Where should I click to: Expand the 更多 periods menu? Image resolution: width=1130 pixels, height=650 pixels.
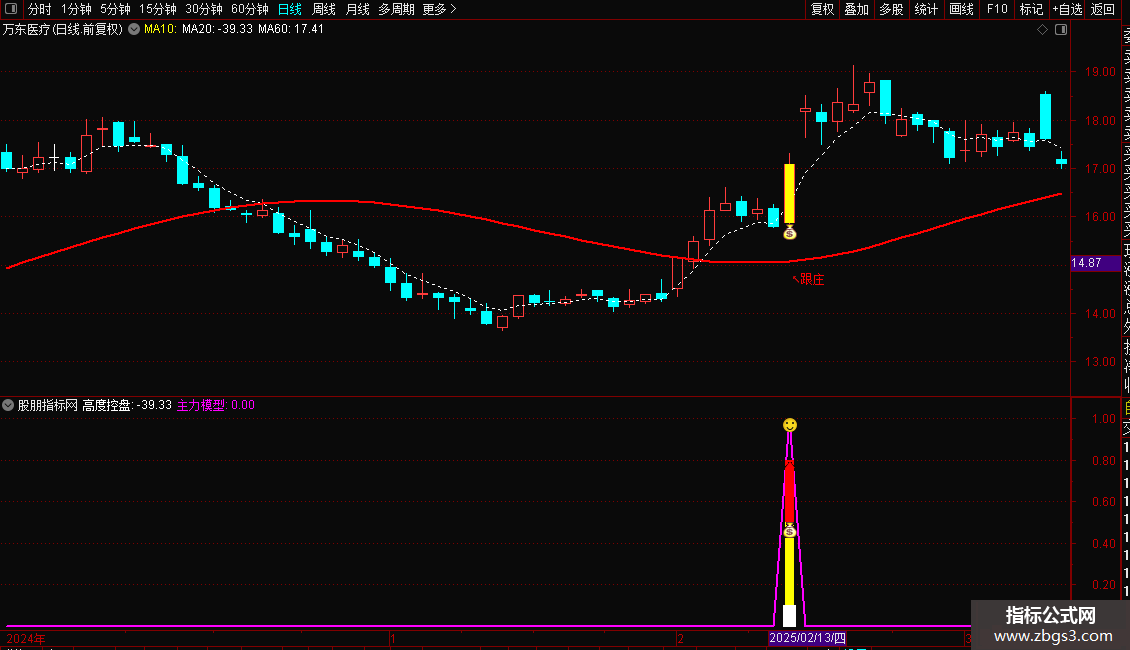[440, 9]
